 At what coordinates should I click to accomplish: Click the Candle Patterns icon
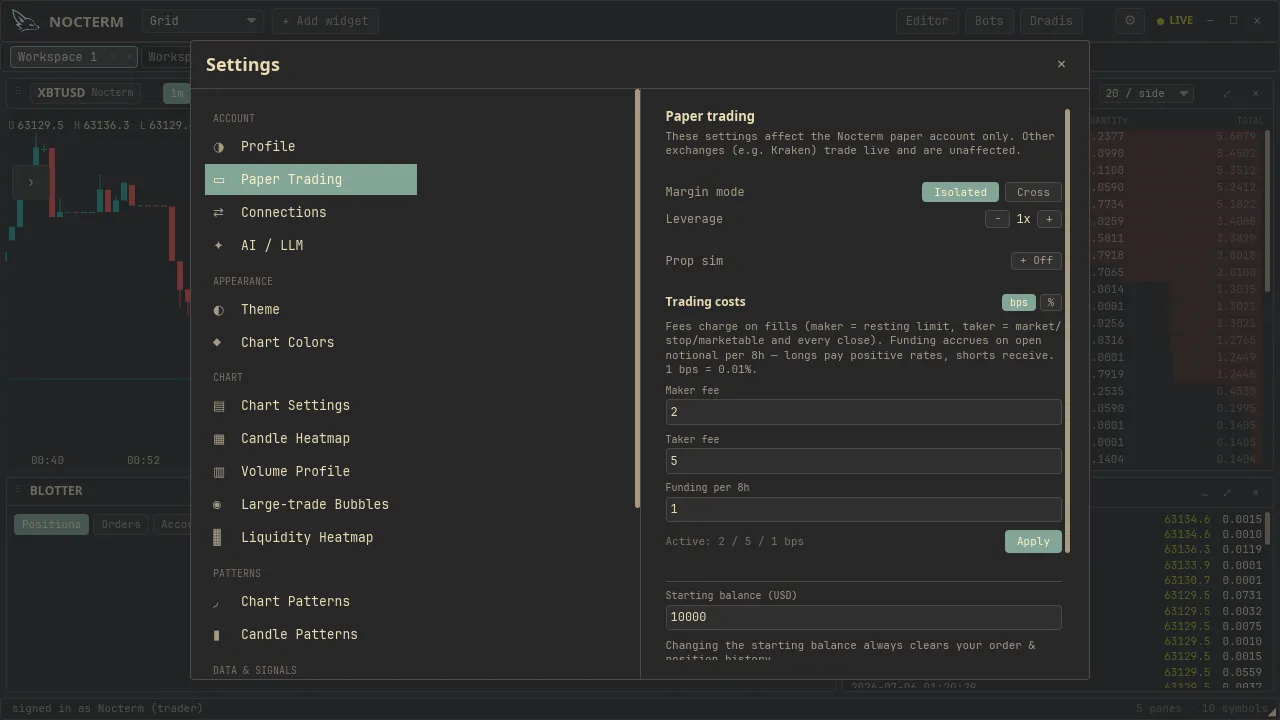click(217, 635)
